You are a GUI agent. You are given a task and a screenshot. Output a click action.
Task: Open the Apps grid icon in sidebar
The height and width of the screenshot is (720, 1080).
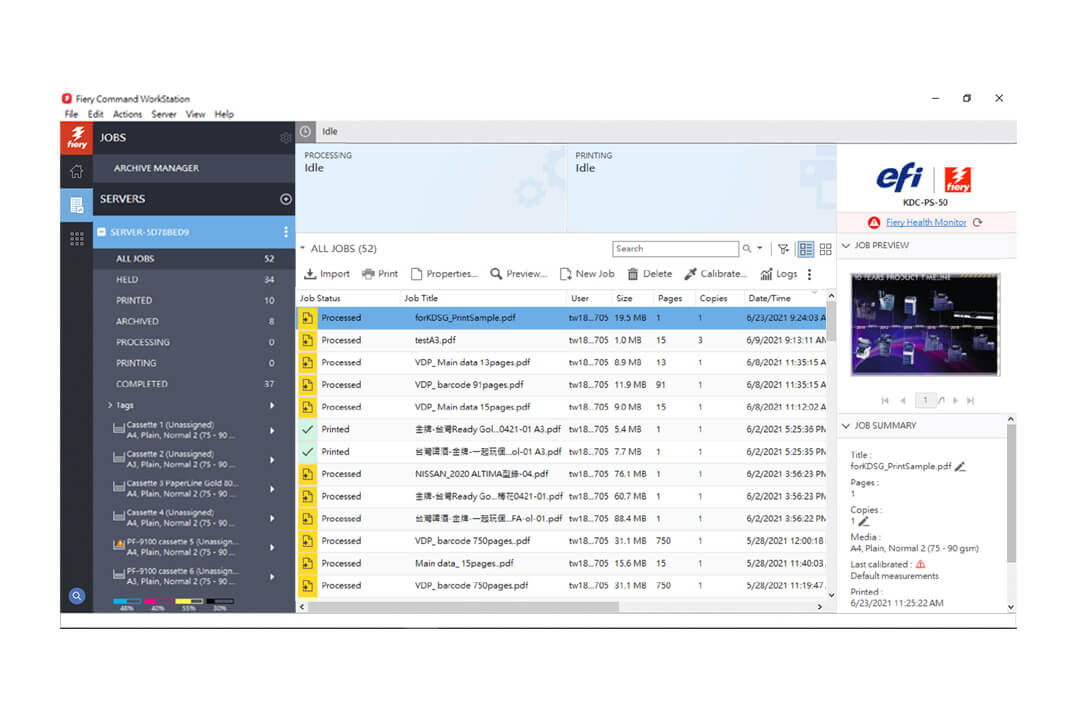pyautogui.click(x=76, y=238)
